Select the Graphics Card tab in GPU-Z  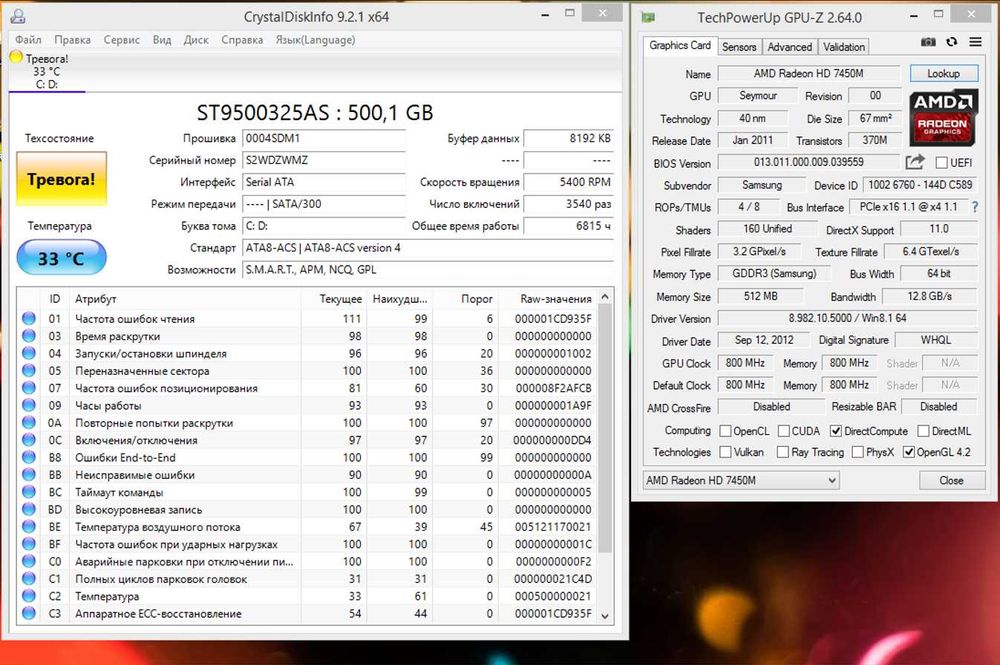pos(680,45)
